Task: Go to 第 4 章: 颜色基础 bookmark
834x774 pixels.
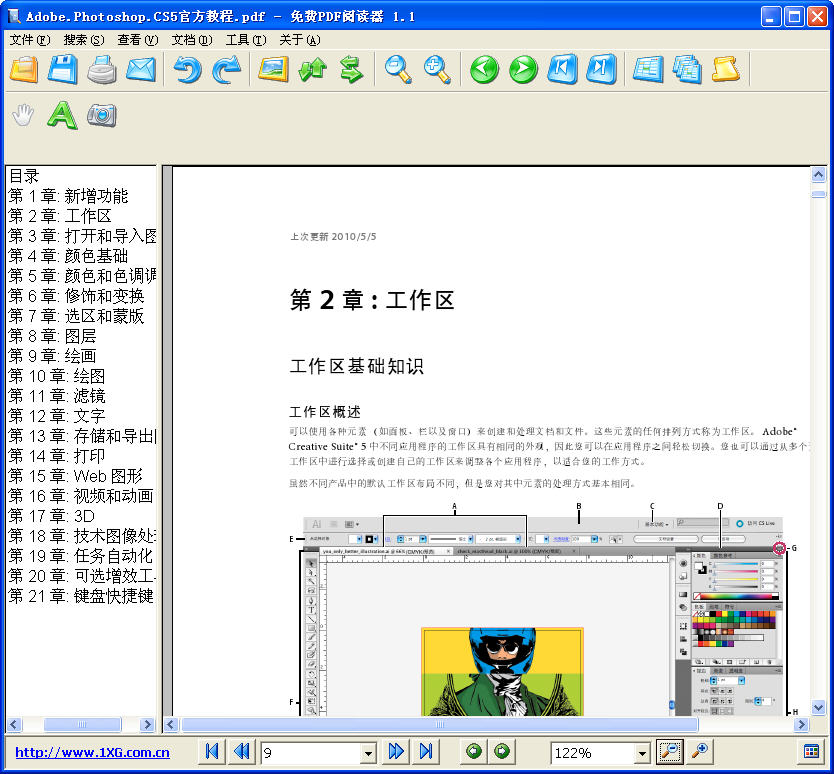Action: click(x=68, y=256)
